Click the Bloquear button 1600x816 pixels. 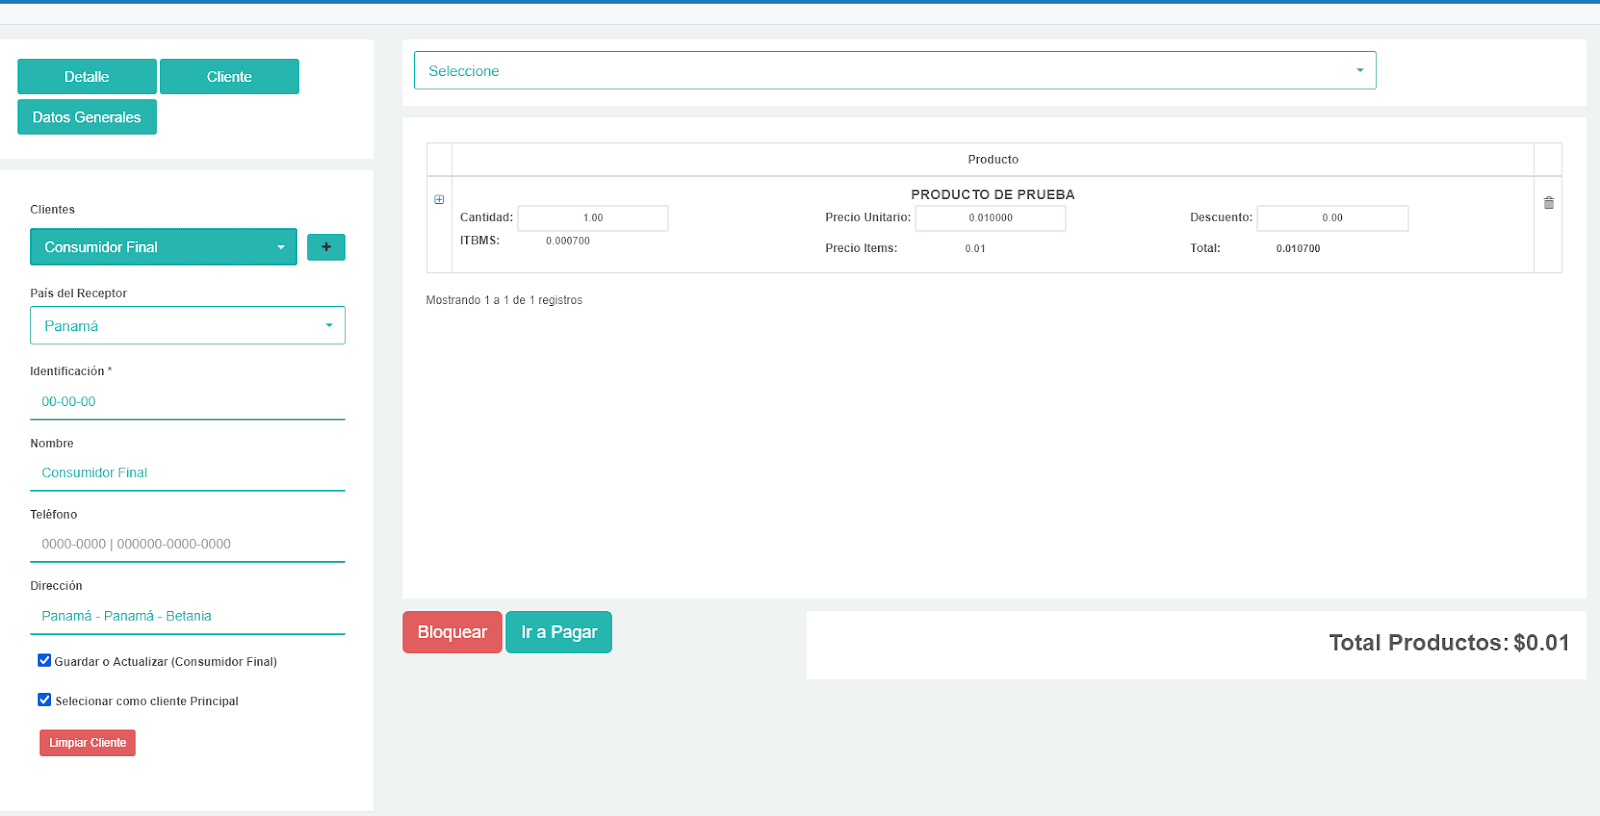tap(452, 632)
